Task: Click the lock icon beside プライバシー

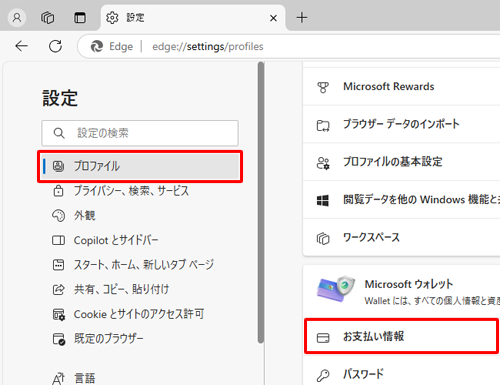Action: 58,191
